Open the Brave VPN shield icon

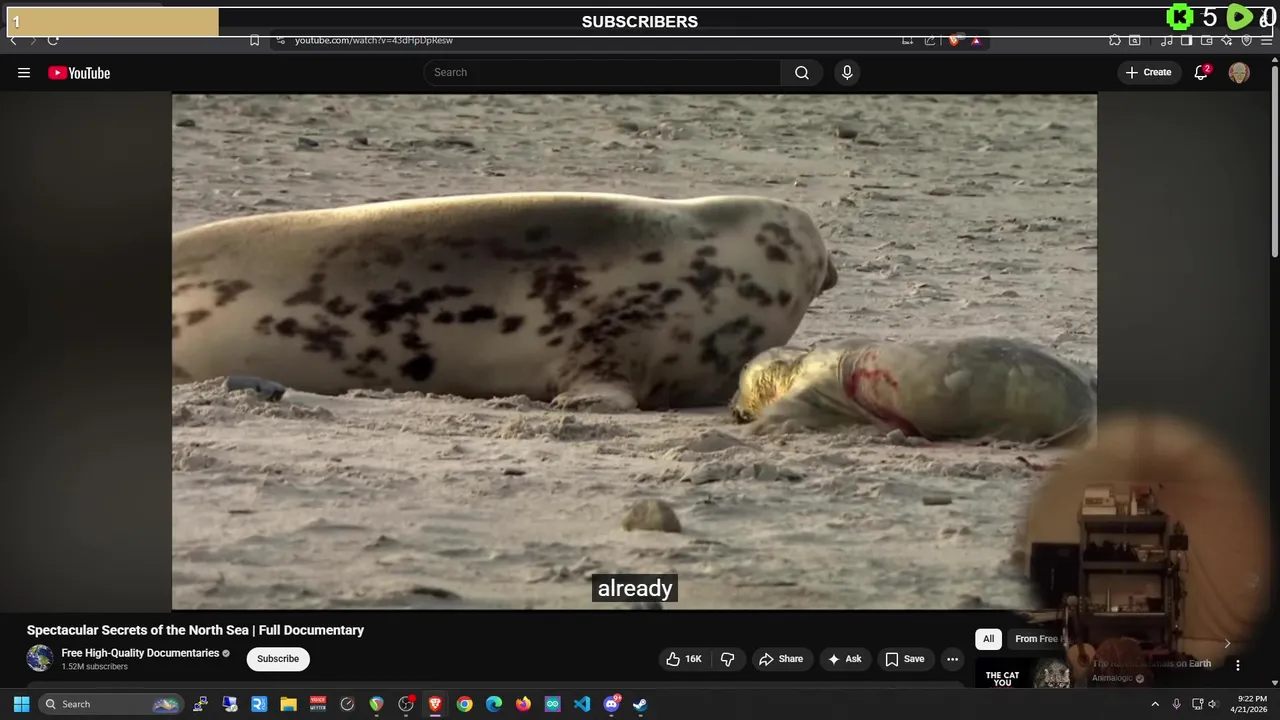pos(1246,40)
